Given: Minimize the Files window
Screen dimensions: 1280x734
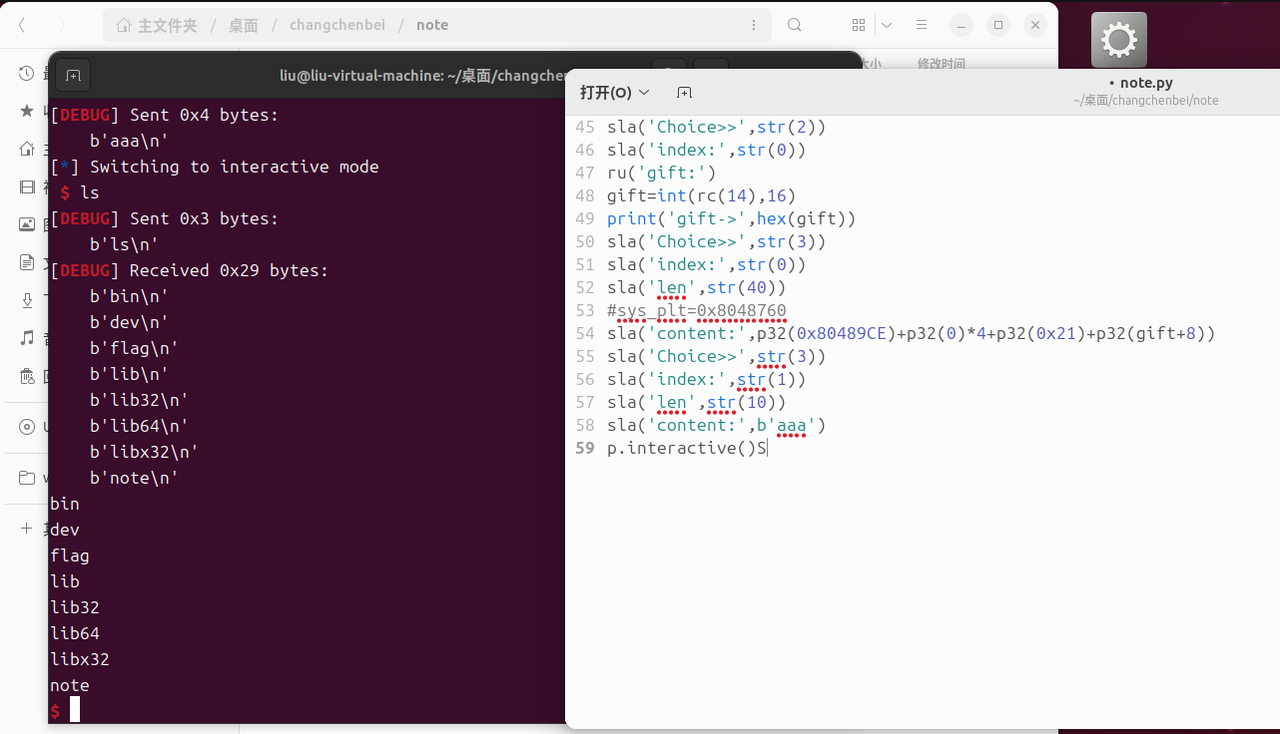Looking at the screenshot, I should tap(960, 25).
